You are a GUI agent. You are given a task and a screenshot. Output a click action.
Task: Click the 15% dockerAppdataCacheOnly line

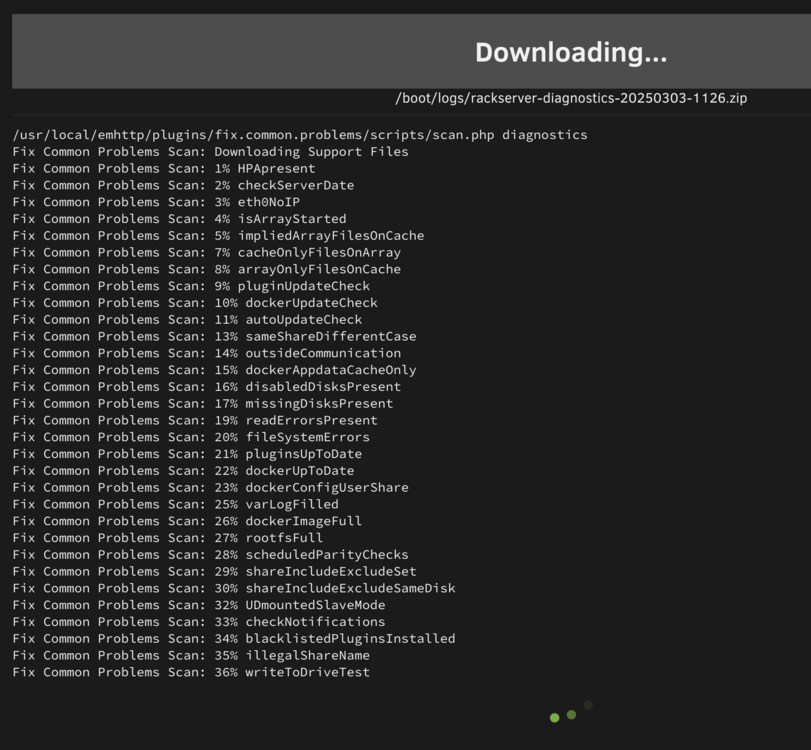[x=215, y=370]
